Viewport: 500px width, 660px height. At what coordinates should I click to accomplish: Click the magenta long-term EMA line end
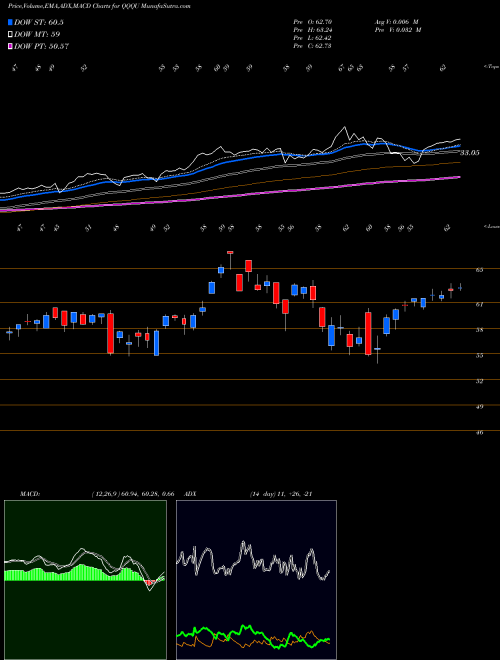click(458, 178)
